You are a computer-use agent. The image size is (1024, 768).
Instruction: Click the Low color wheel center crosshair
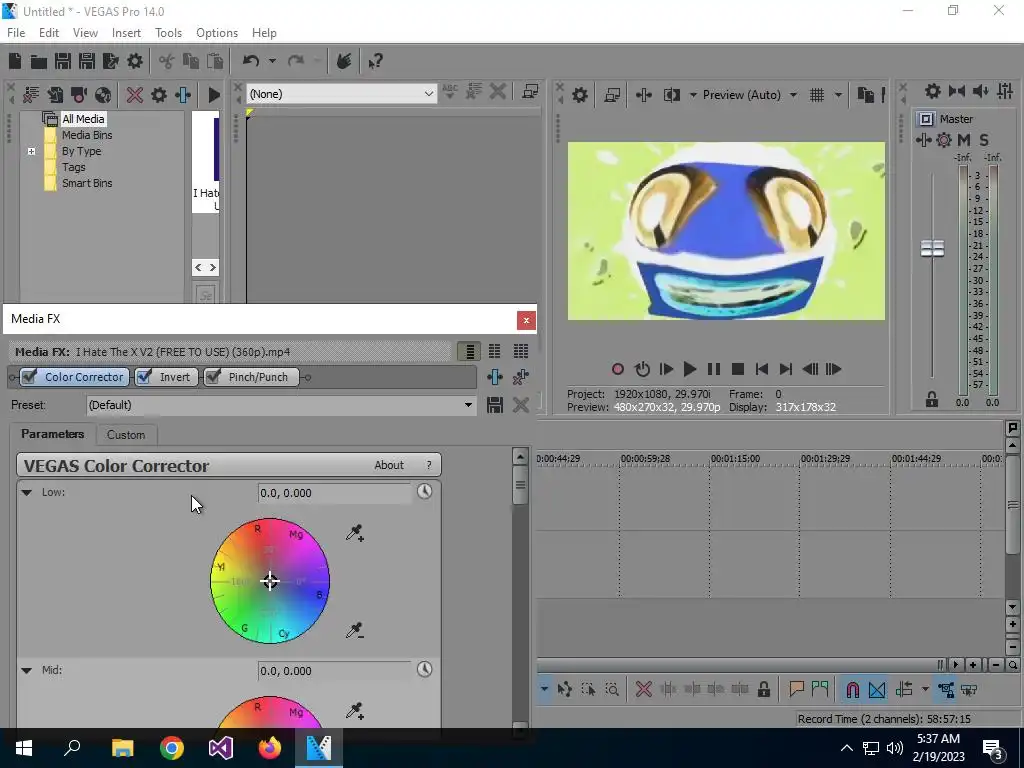pyautogui.click(x=270, y=581)
